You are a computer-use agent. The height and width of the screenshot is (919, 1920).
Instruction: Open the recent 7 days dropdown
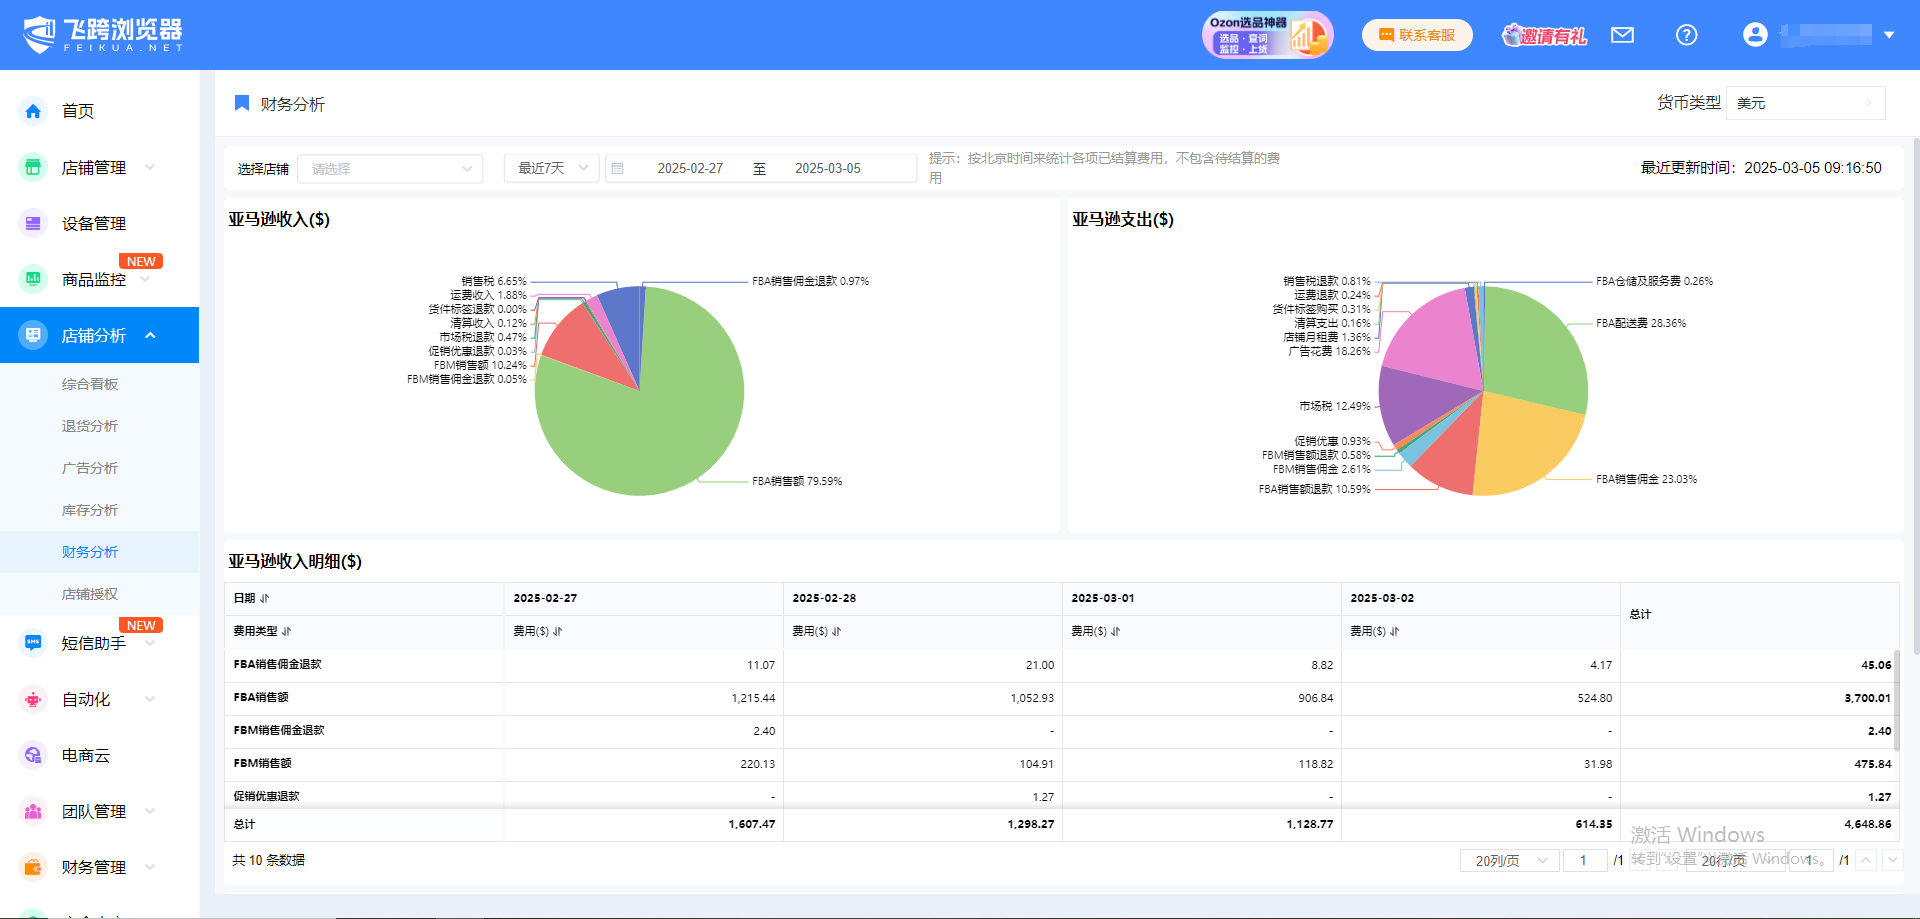pyautogui.click(x=552, y=168)
